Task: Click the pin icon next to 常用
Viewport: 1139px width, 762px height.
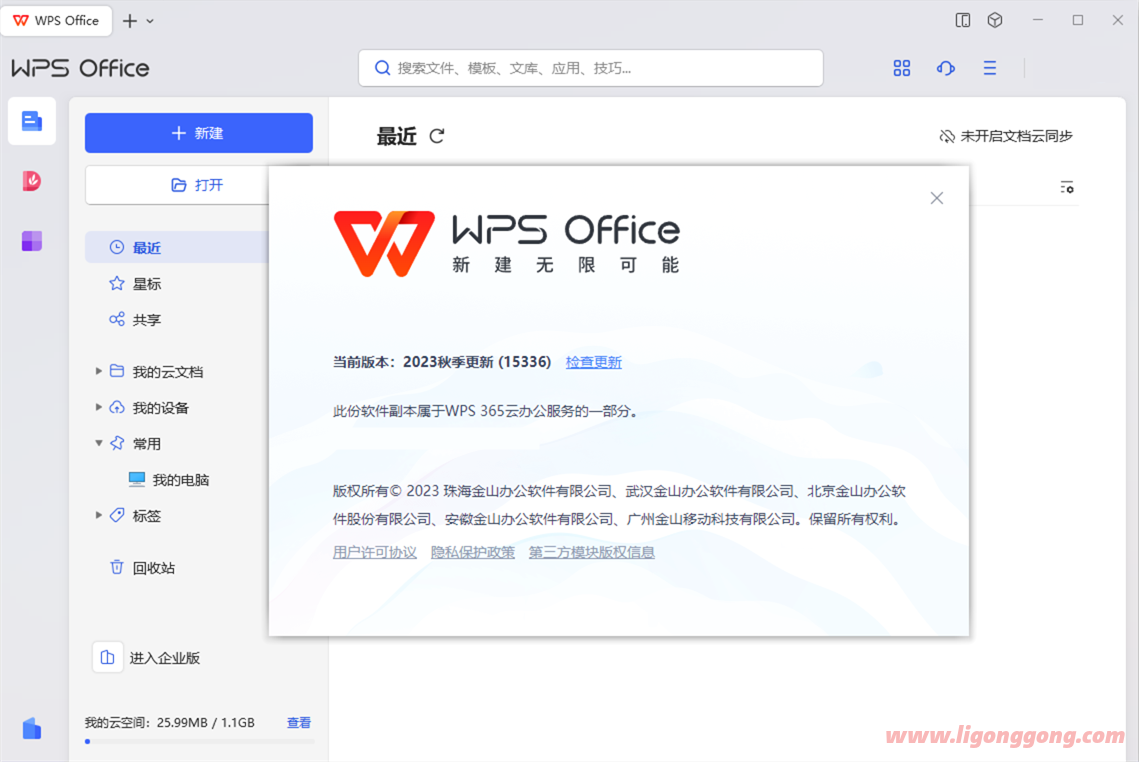Action: (117, 443)
